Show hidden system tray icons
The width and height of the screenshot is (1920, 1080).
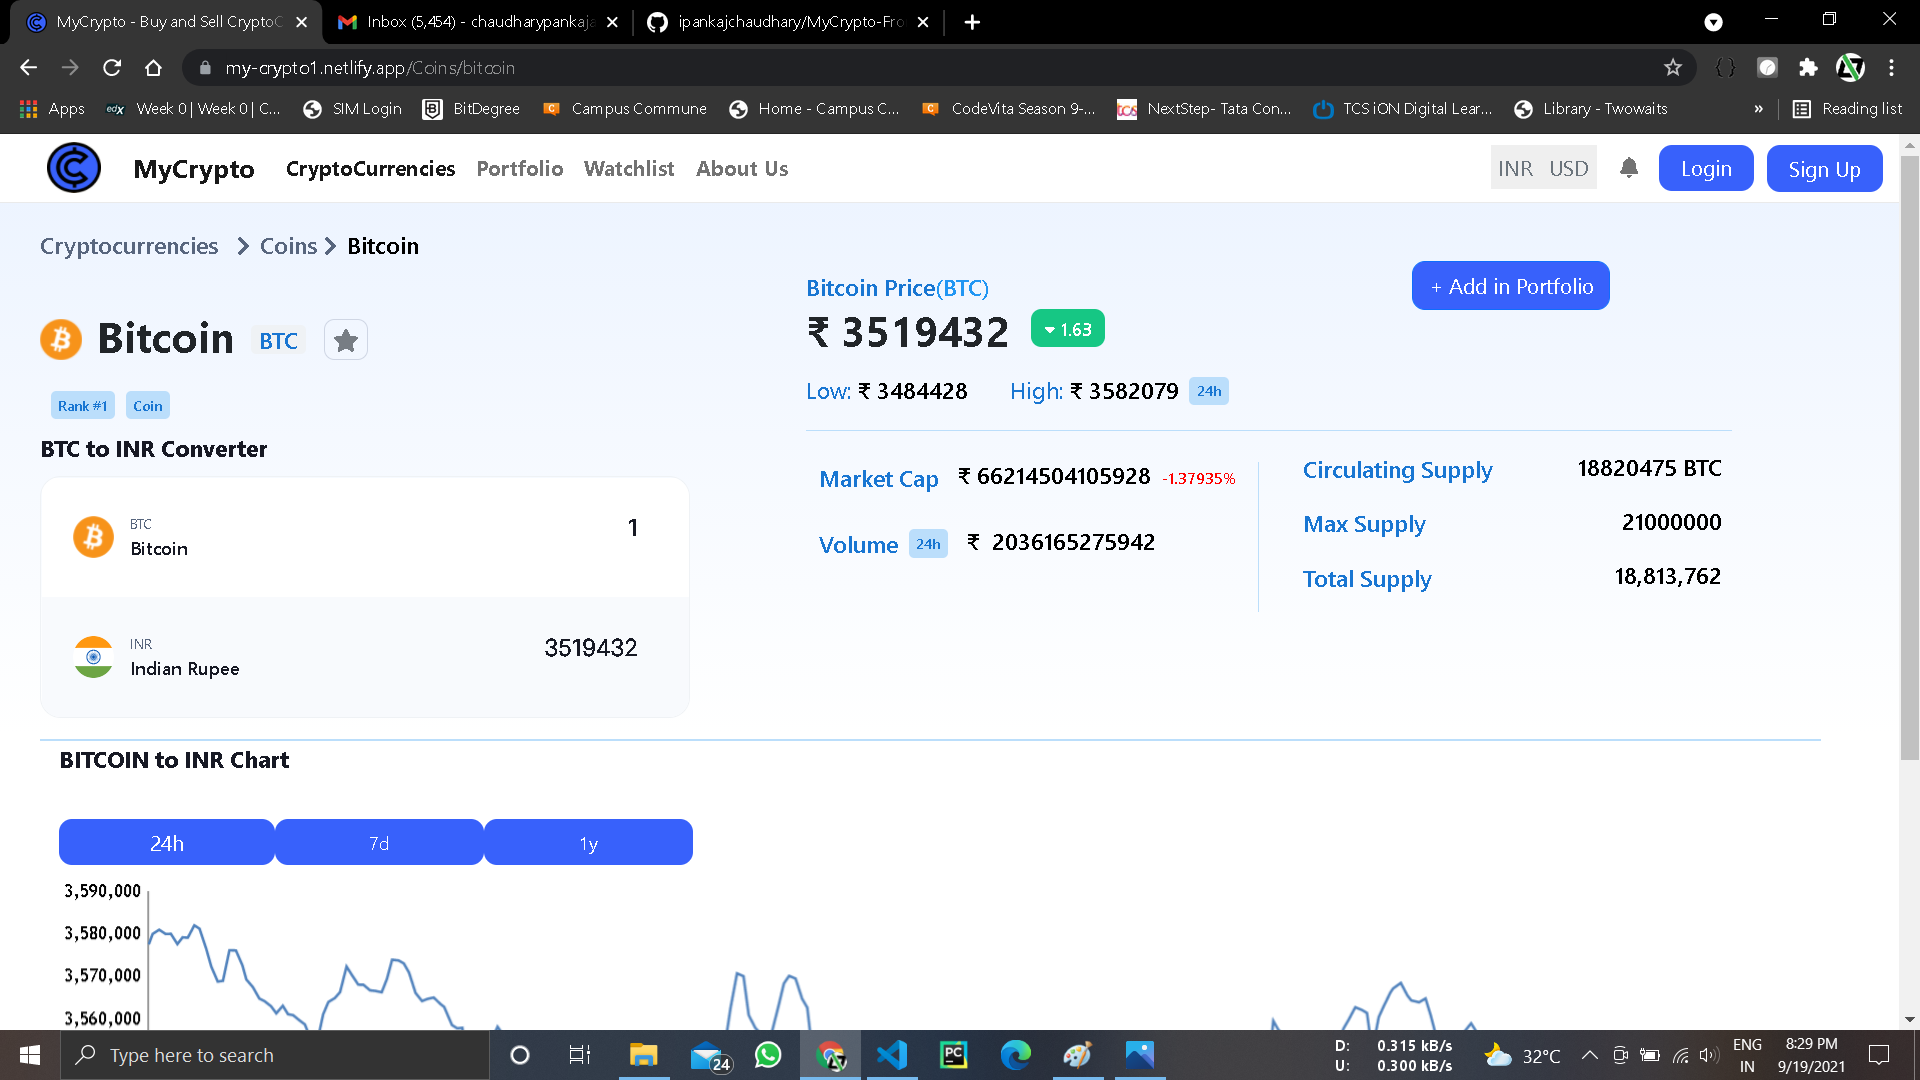(1589, 1055)
